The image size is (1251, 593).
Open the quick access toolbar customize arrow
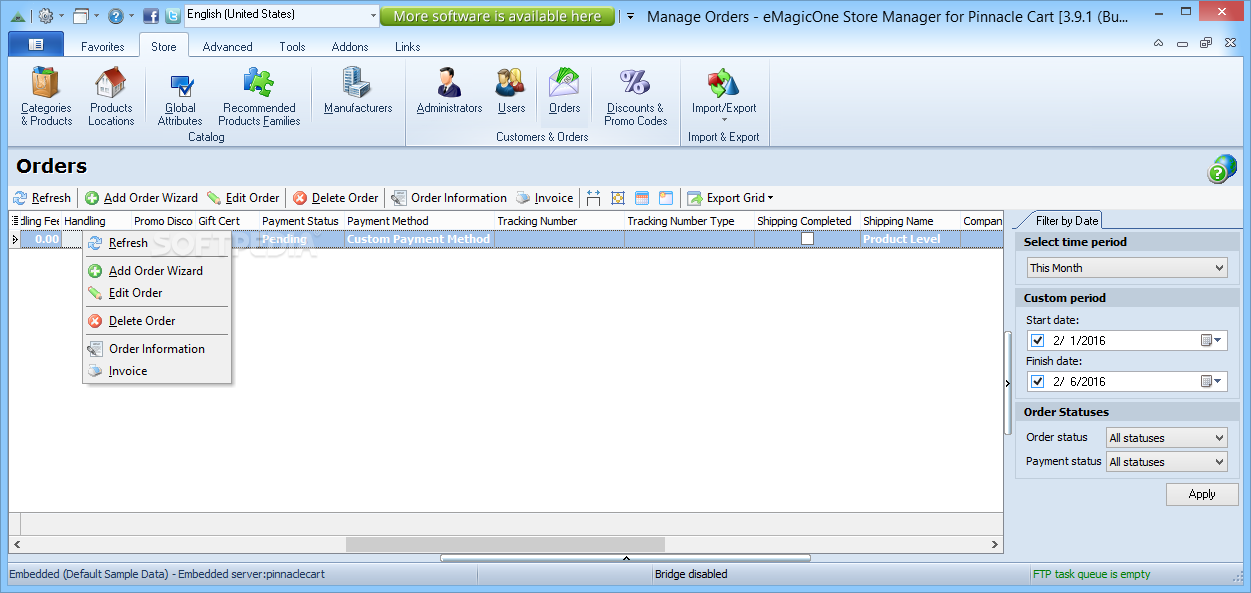pyautogui.click(x=630, y=16)
